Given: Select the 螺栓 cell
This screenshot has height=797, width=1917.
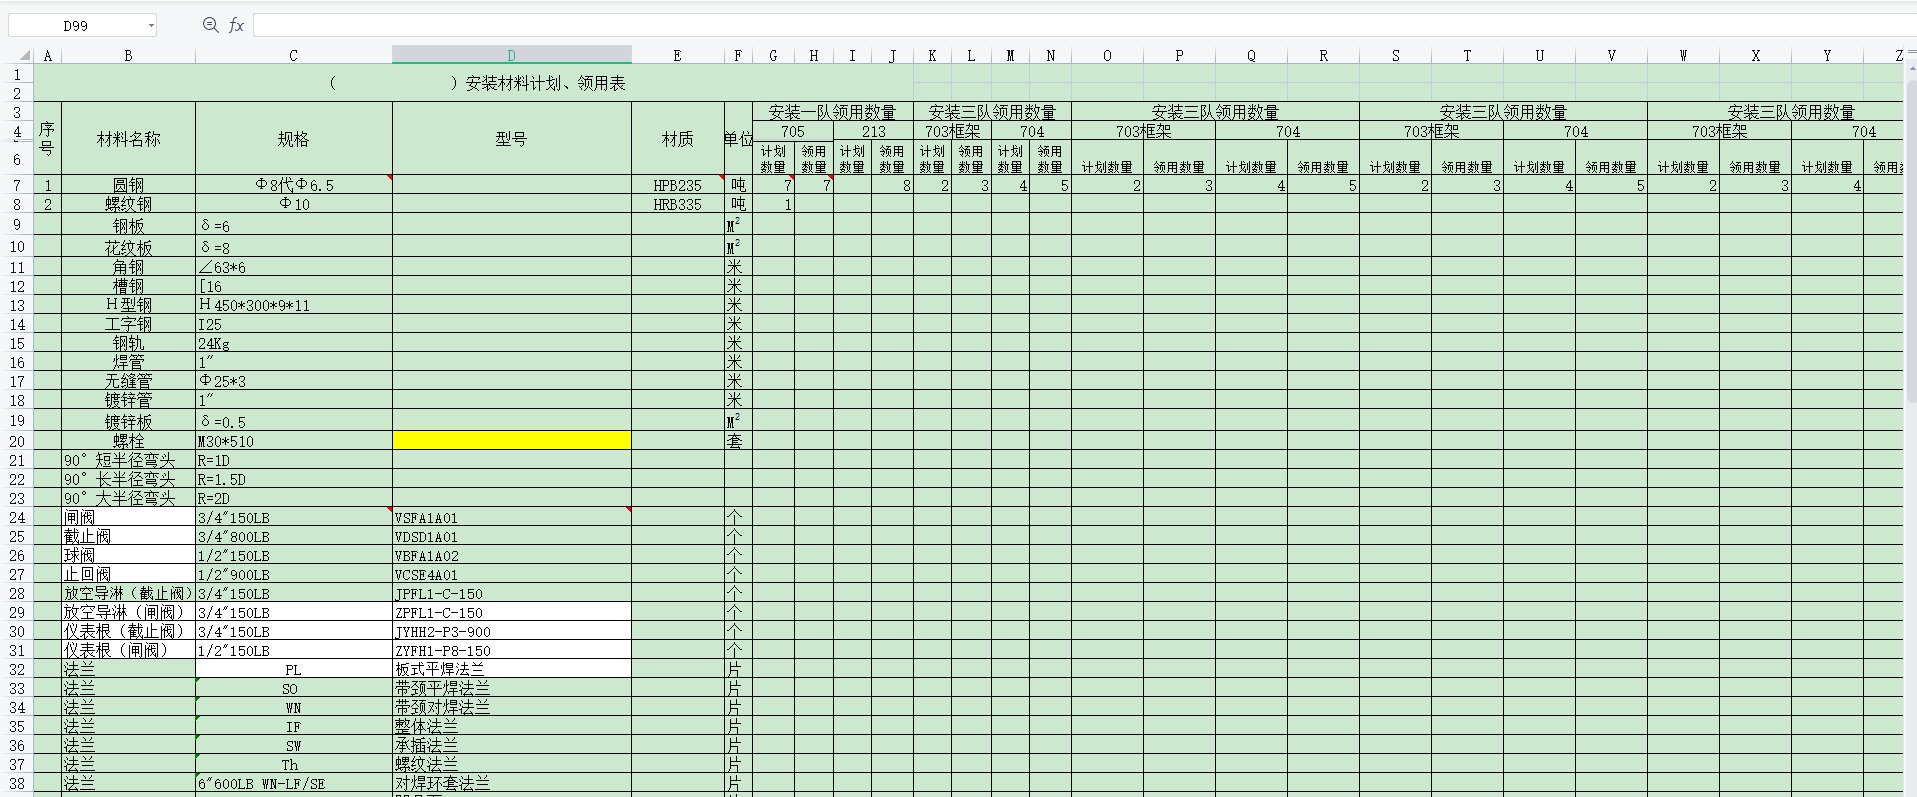Looking at the screenshot, I should tap(129, 441).
